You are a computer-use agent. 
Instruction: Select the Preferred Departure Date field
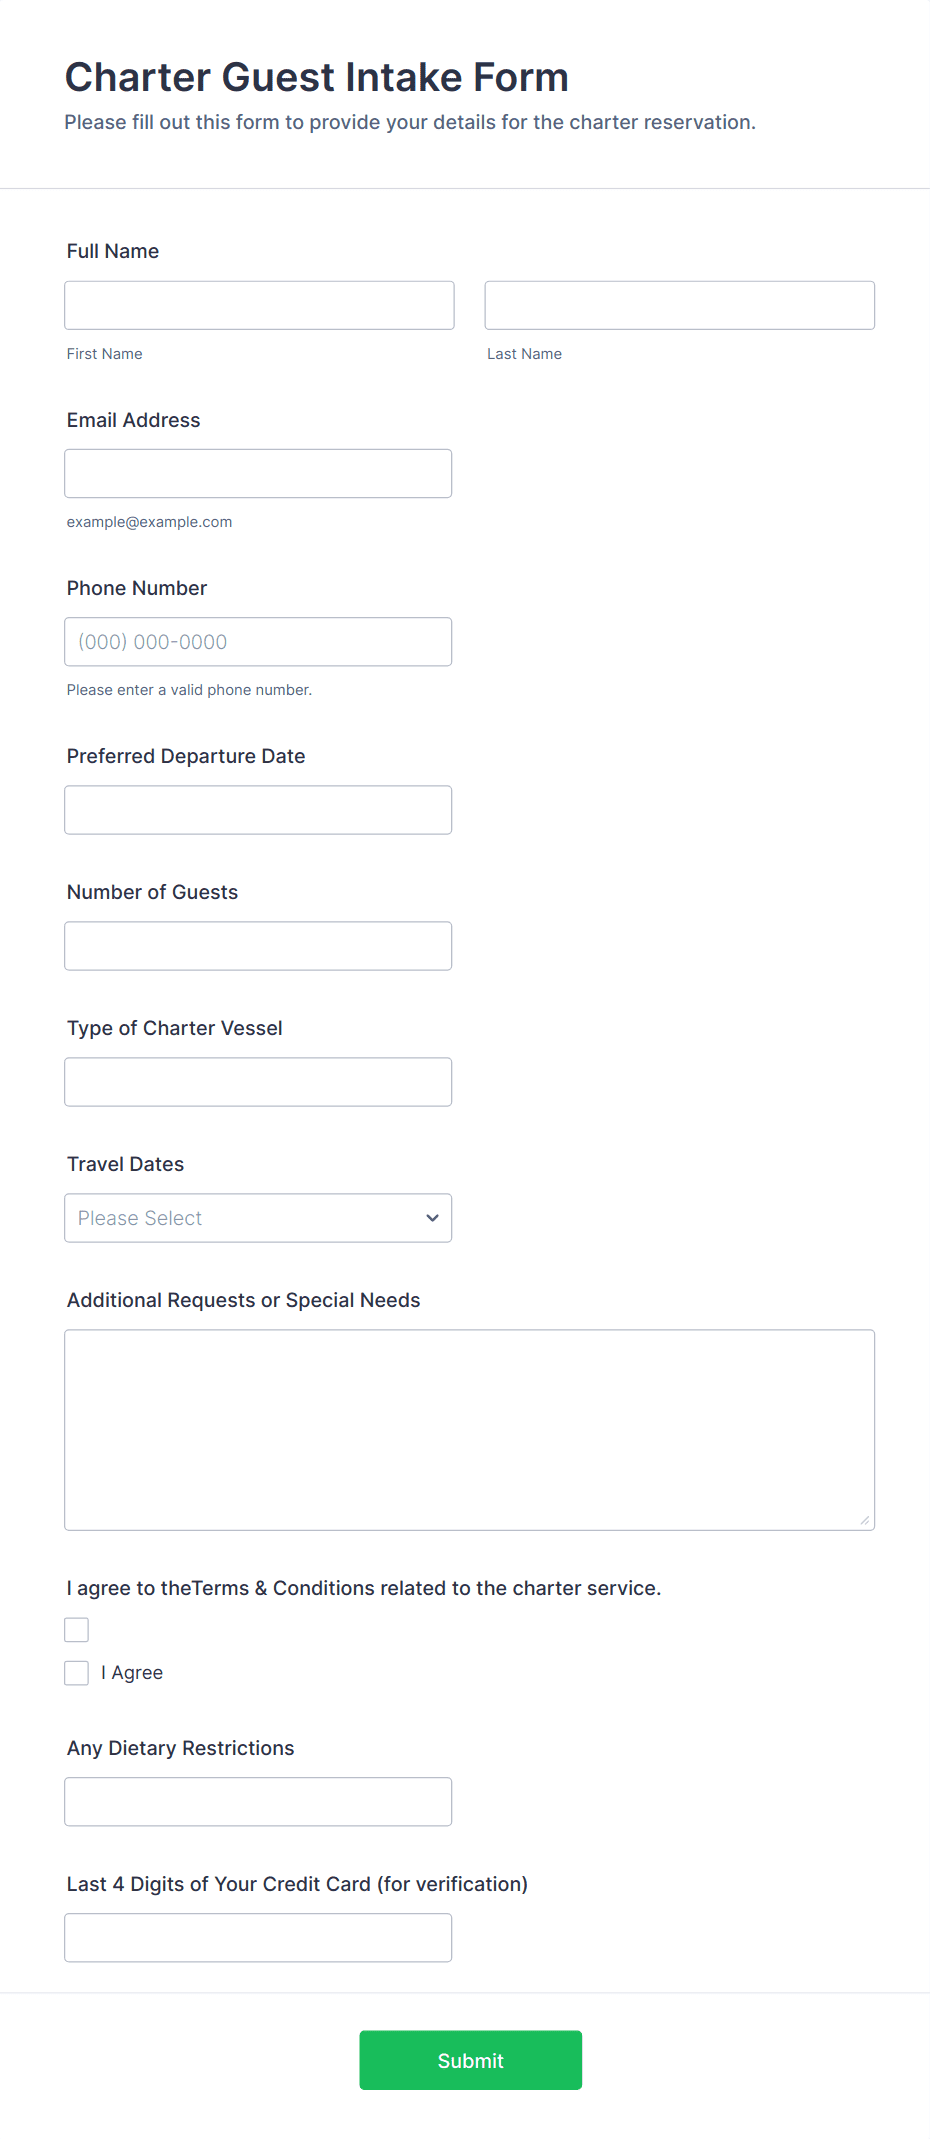(258, 810)
